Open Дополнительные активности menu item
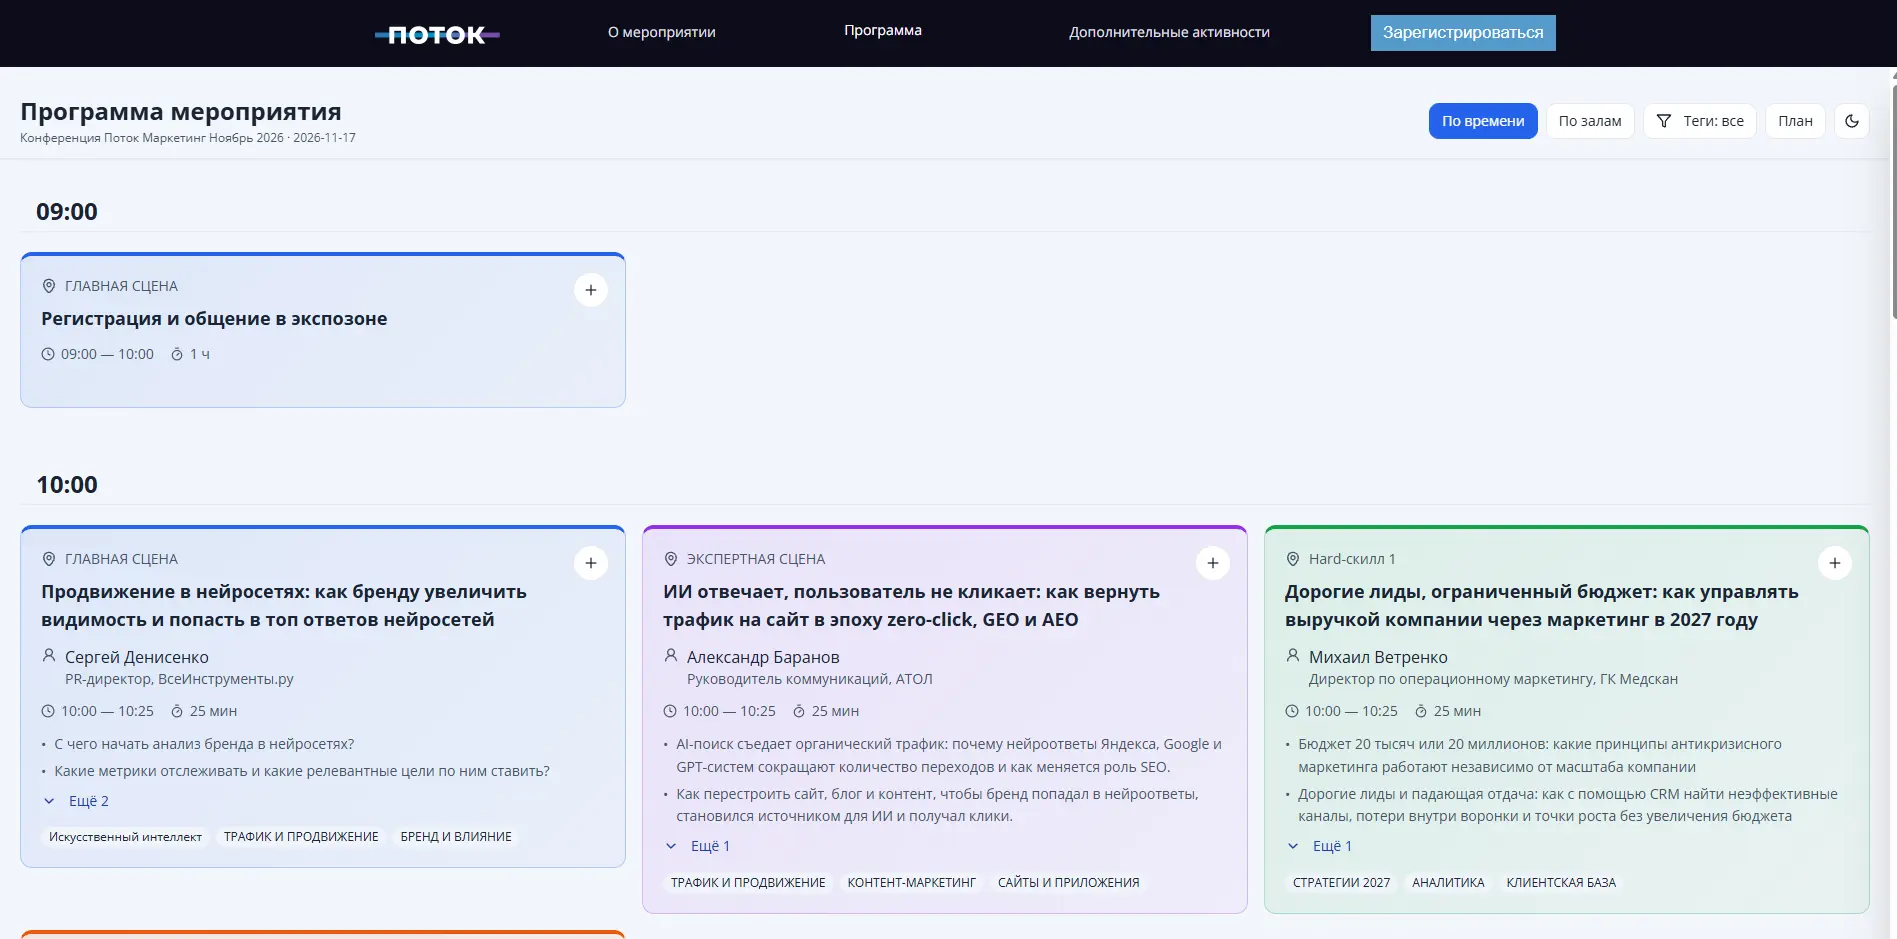Screen dimensions: 1897x939 click(1169, 32)
